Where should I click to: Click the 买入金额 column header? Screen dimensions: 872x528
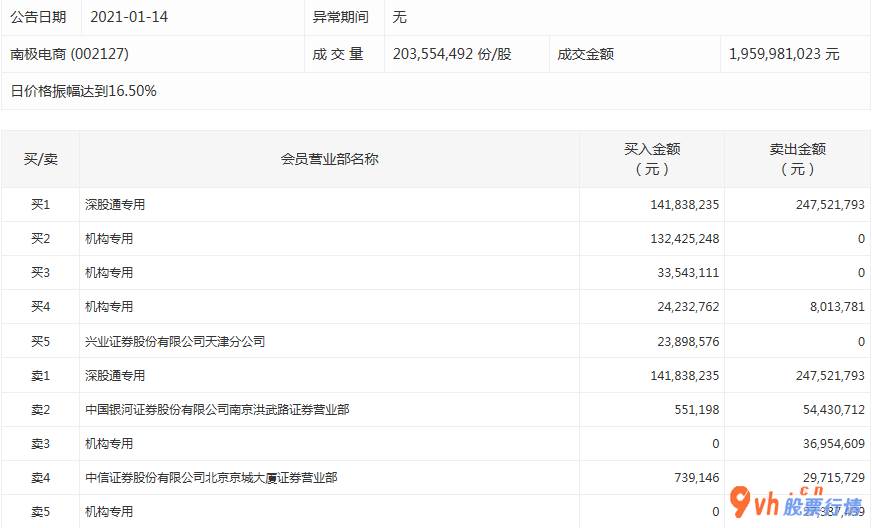[x=652, y=159]
